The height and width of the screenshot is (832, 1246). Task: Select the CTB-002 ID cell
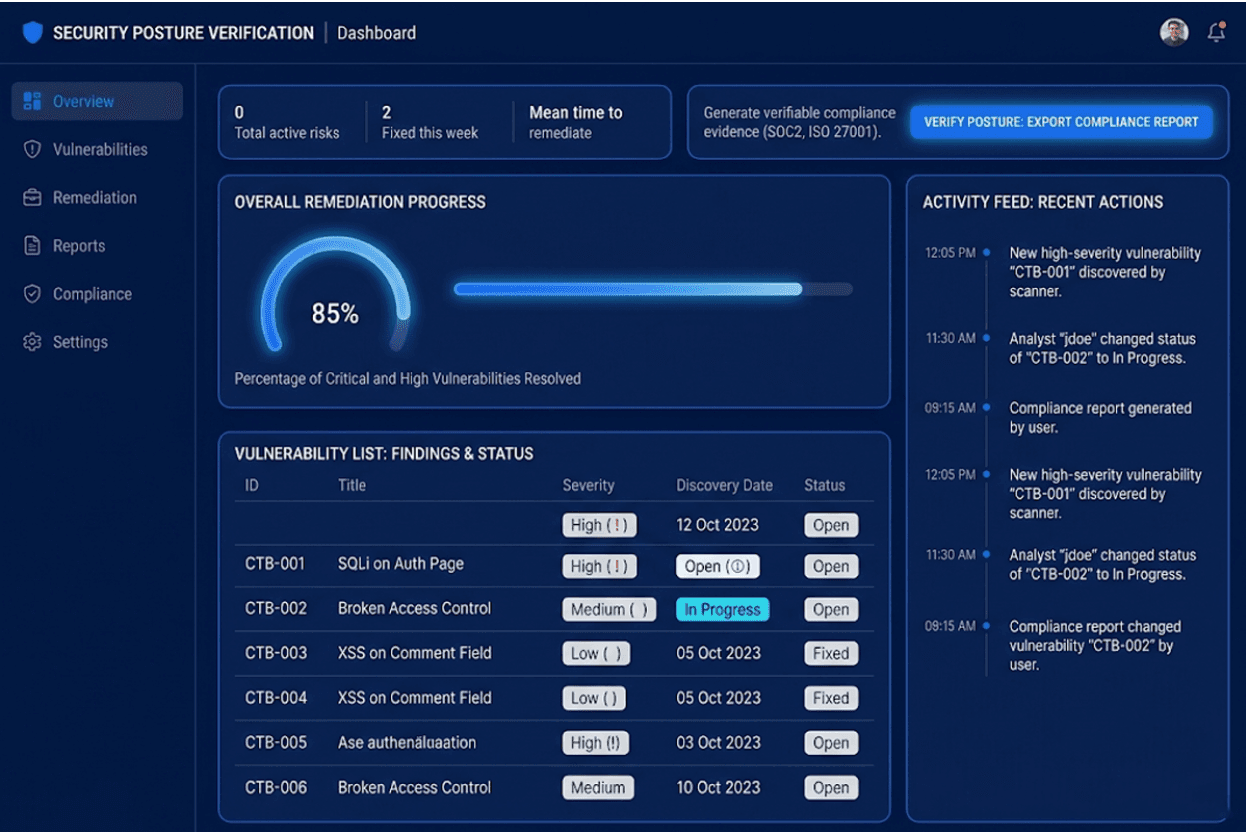point(276,608)
